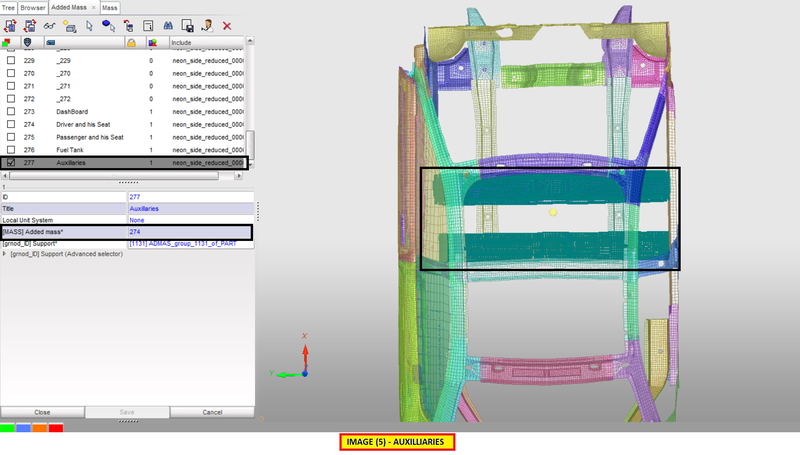Expand Support (Advanced selector) section
800x455 pixels.
click(5, 254)
